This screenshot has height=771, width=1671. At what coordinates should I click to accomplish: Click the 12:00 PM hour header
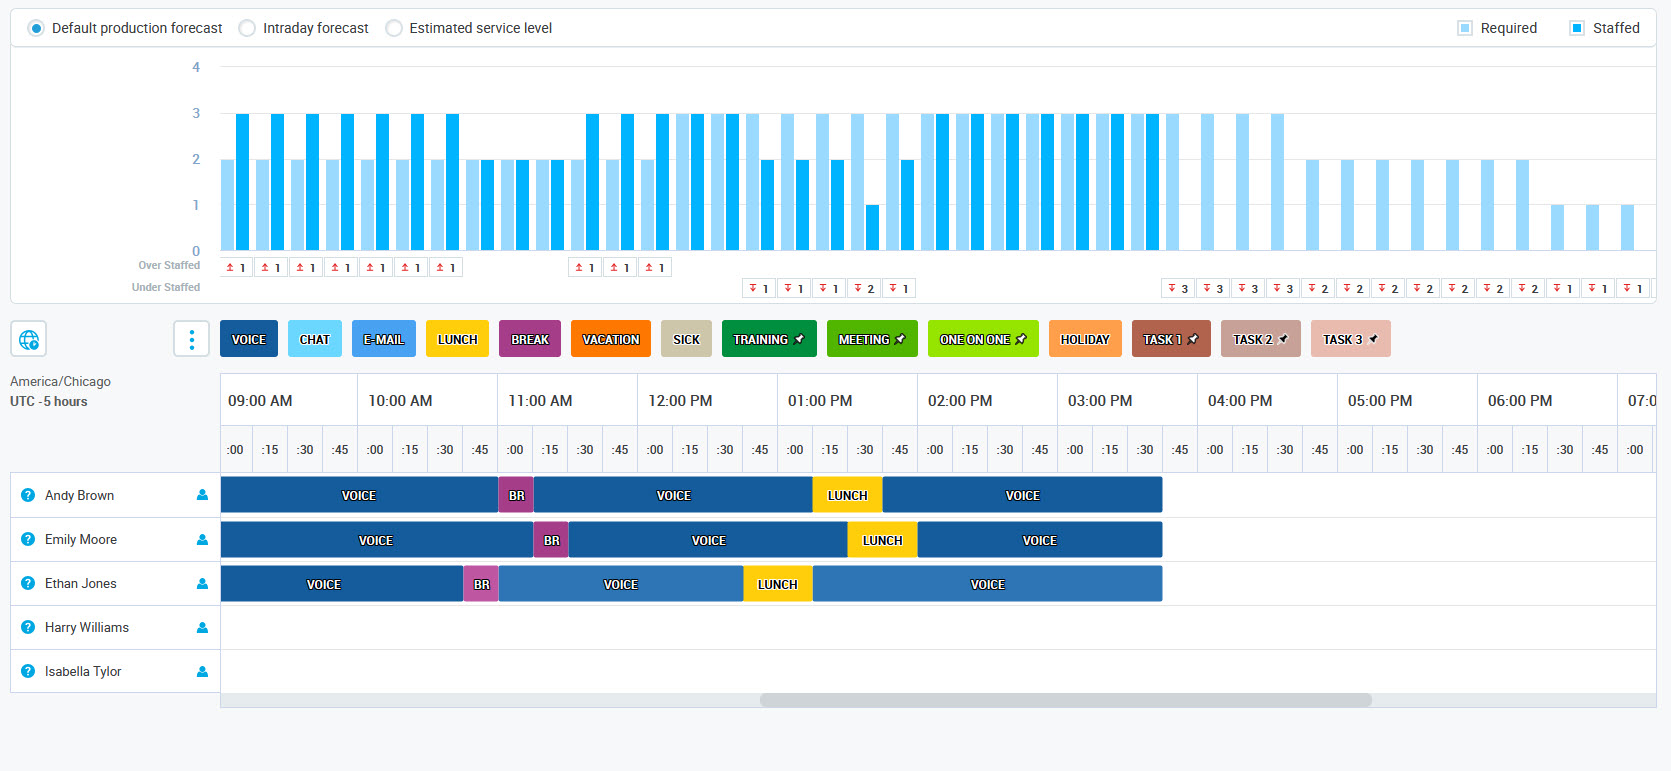(x=680, y=401)
